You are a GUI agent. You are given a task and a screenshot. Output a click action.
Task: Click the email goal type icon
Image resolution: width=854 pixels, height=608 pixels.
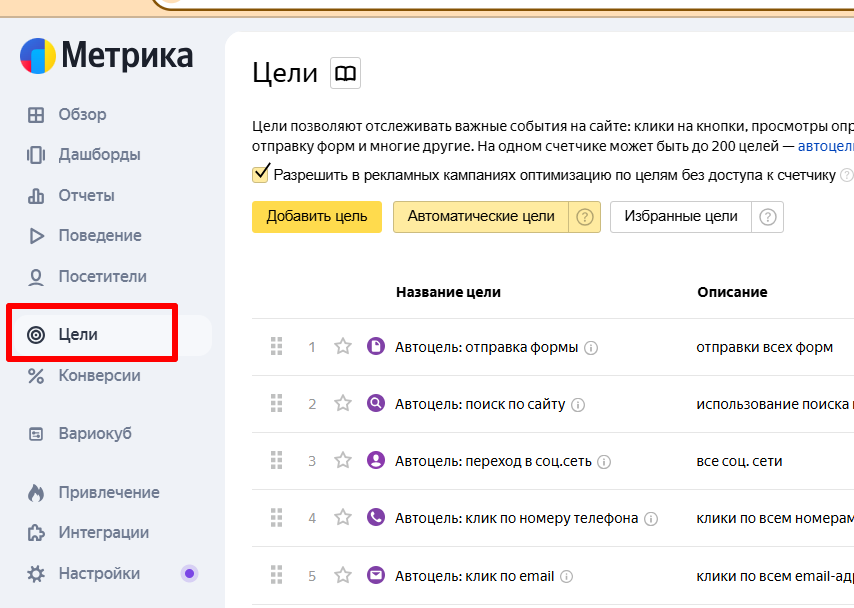click(376, 575)
